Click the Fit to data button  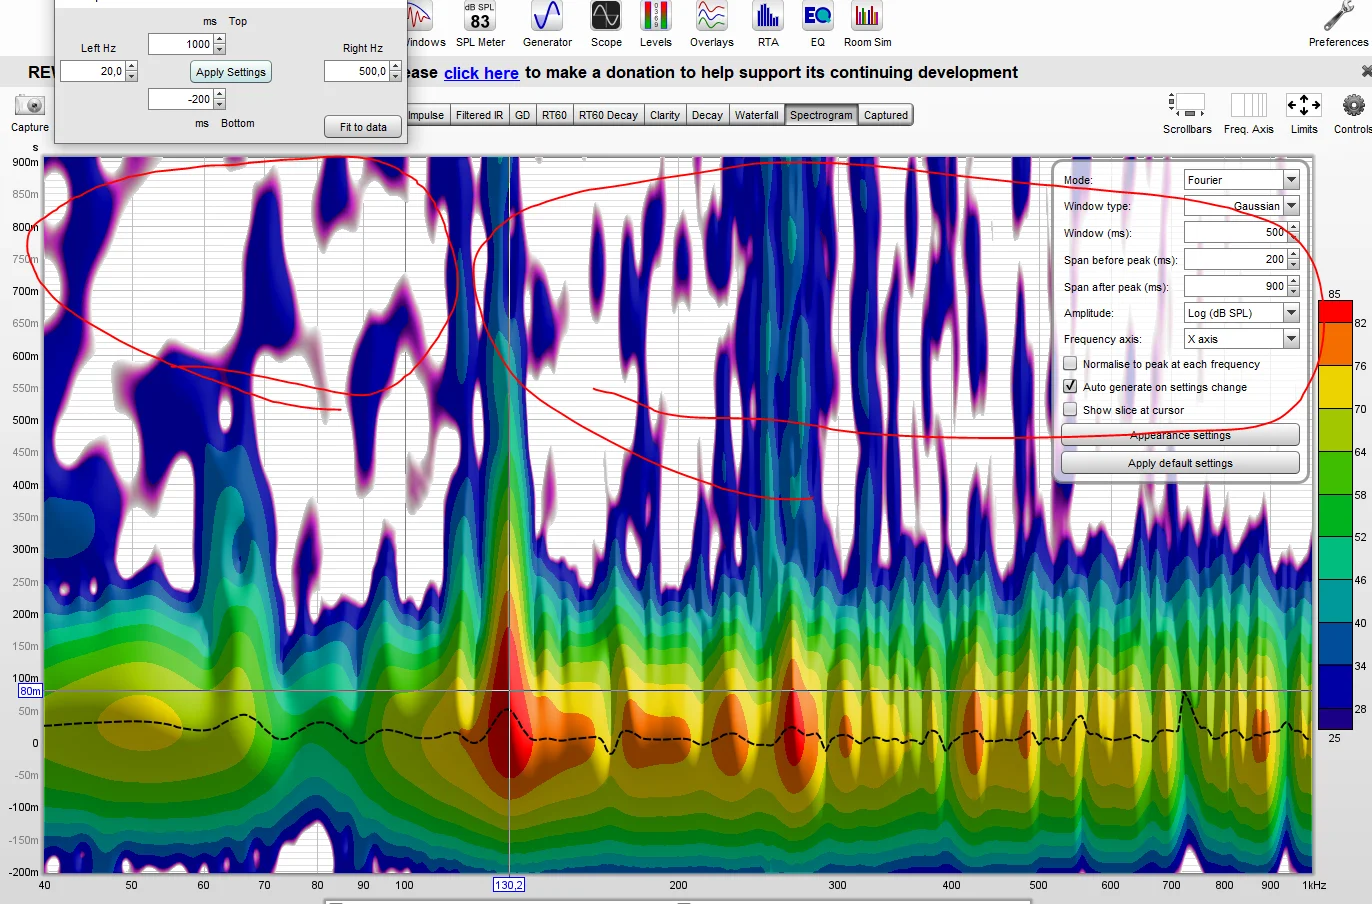[363, 127]
